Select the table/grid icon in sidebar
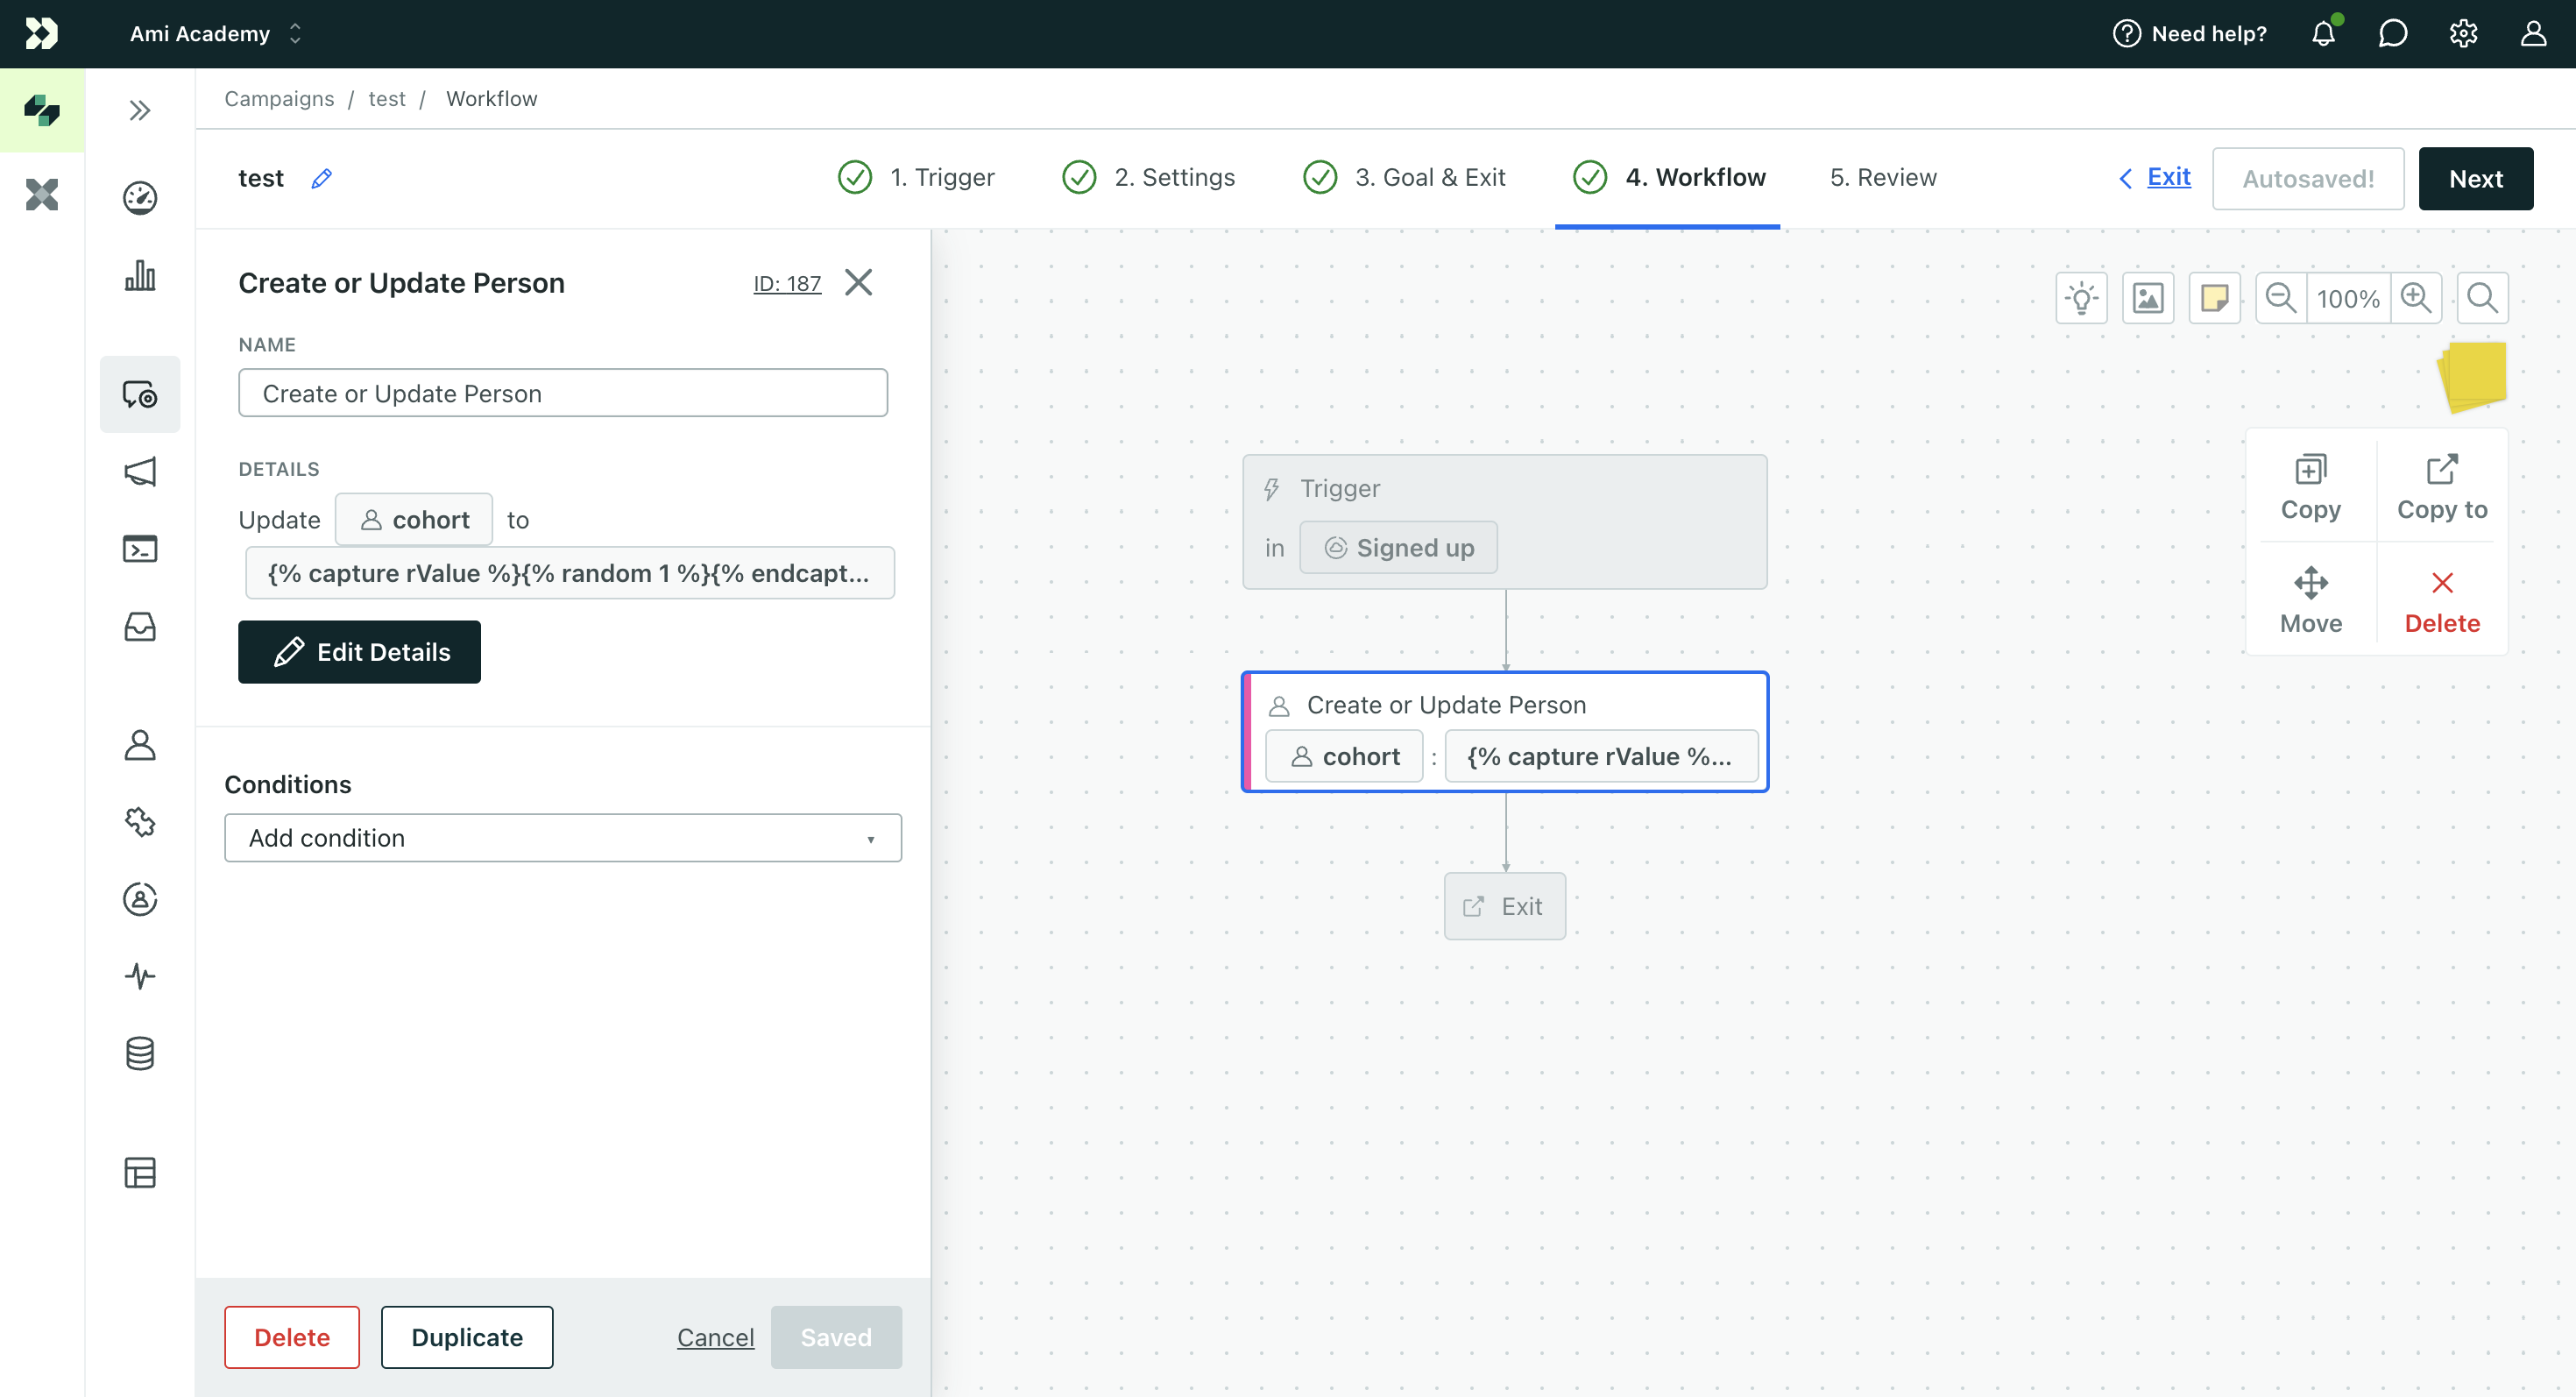The width and height of the screenshot is (2576, 1397). click(x=139, y=1170)
